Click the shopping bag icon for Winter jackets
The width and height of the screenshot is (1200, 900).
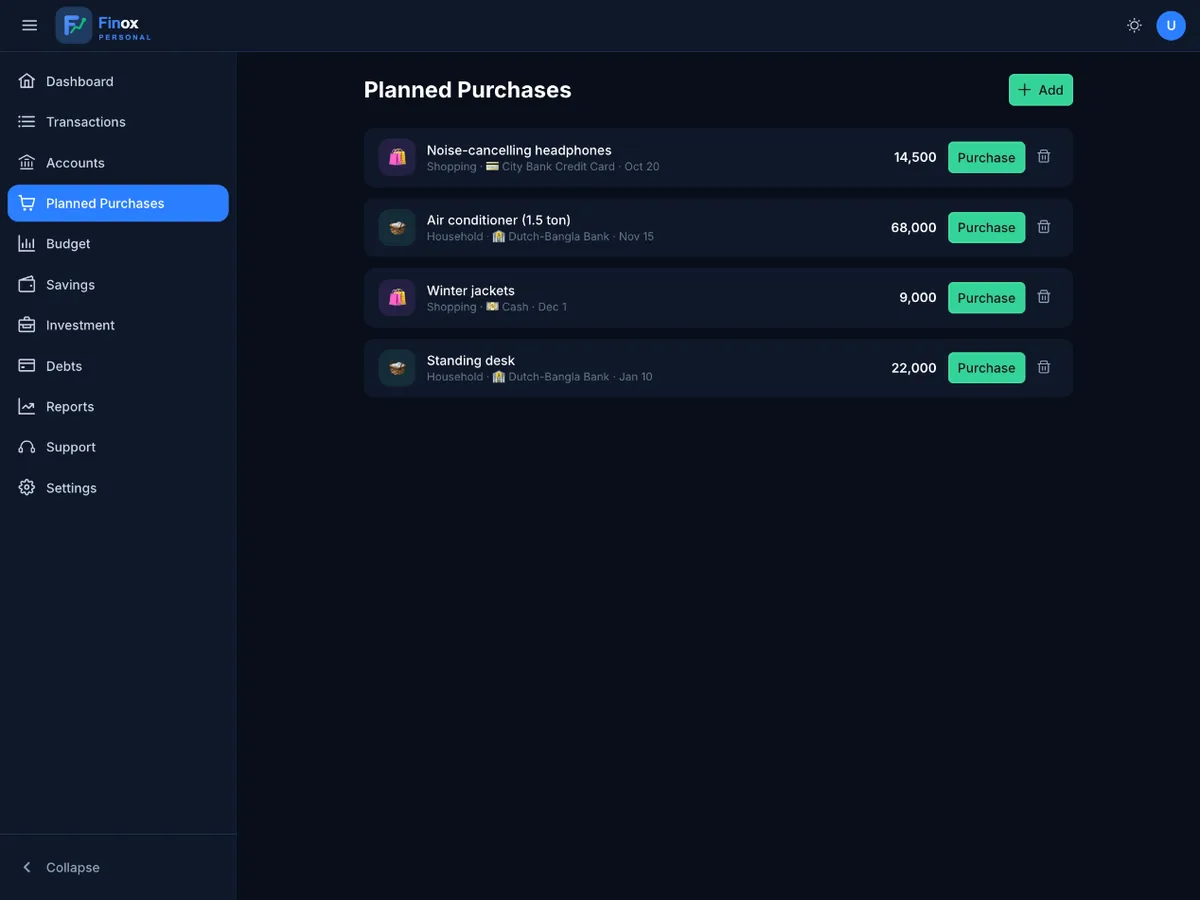point(397,298)
